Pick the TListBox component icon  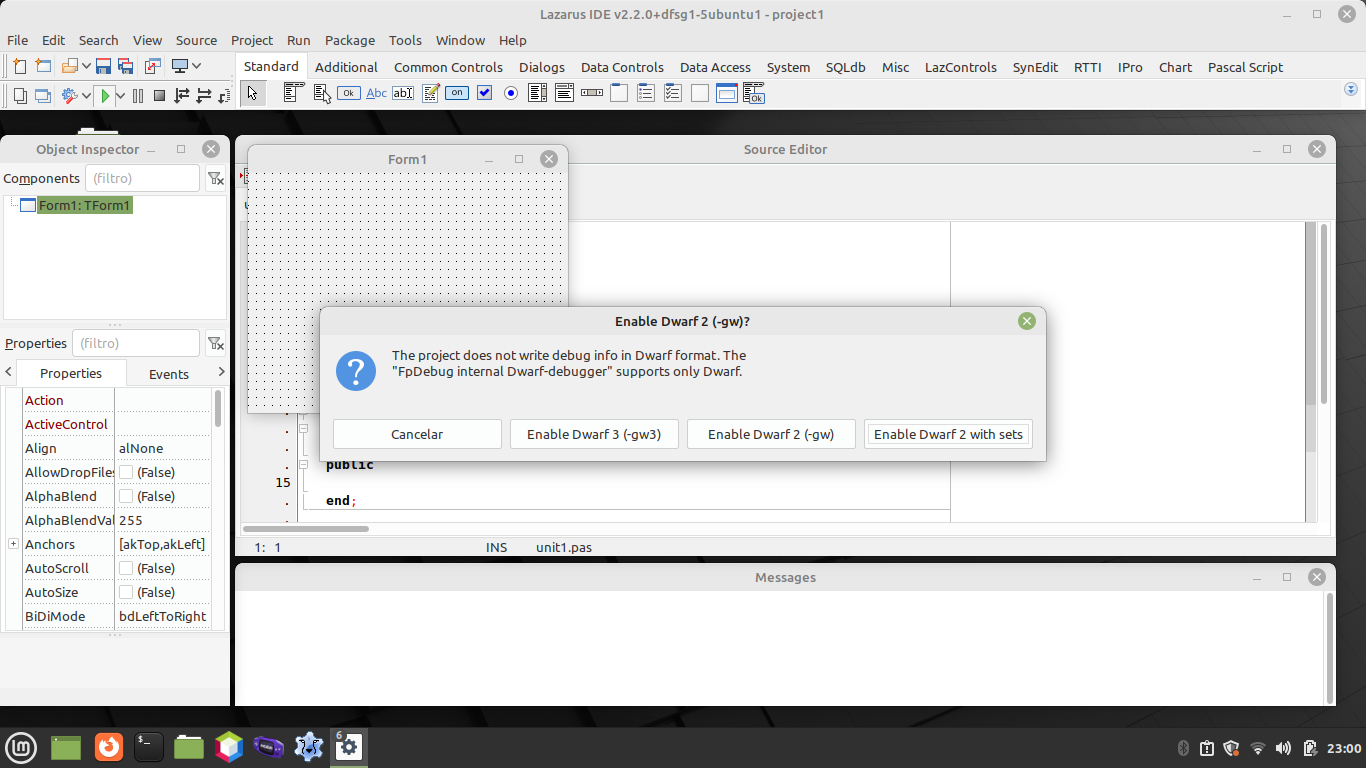(538, 93)
